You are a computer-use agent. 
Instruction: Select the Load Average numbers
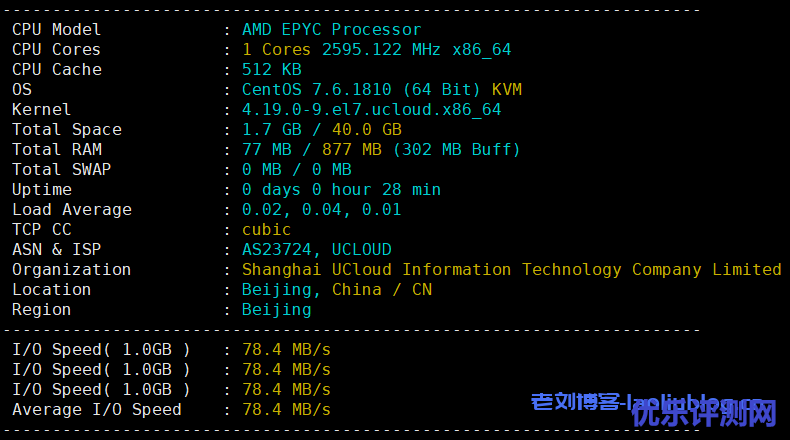point(321,210)
